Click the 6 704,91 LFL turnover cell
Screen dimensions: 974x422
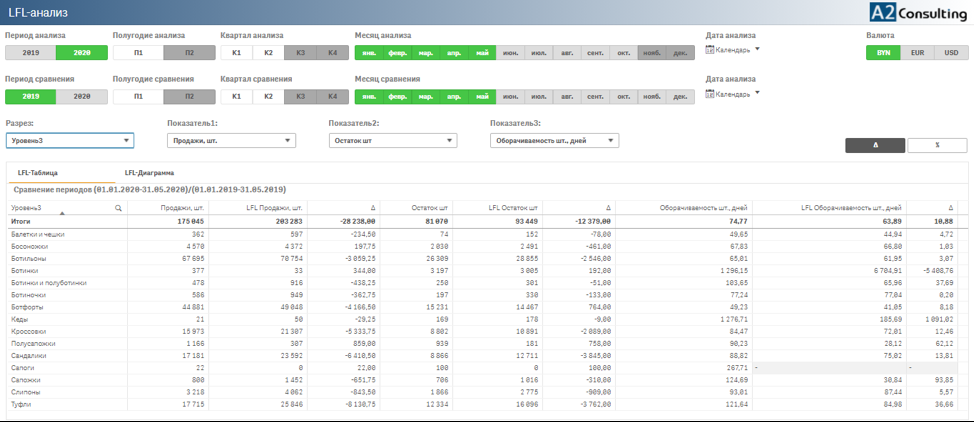point(886,270)
